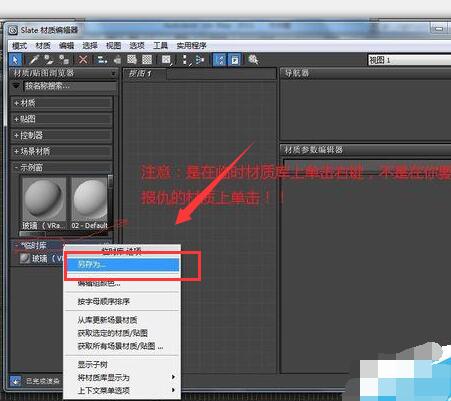Open the 模式 menu
Screen dimensions: 451x401
(x=19, y=46)
